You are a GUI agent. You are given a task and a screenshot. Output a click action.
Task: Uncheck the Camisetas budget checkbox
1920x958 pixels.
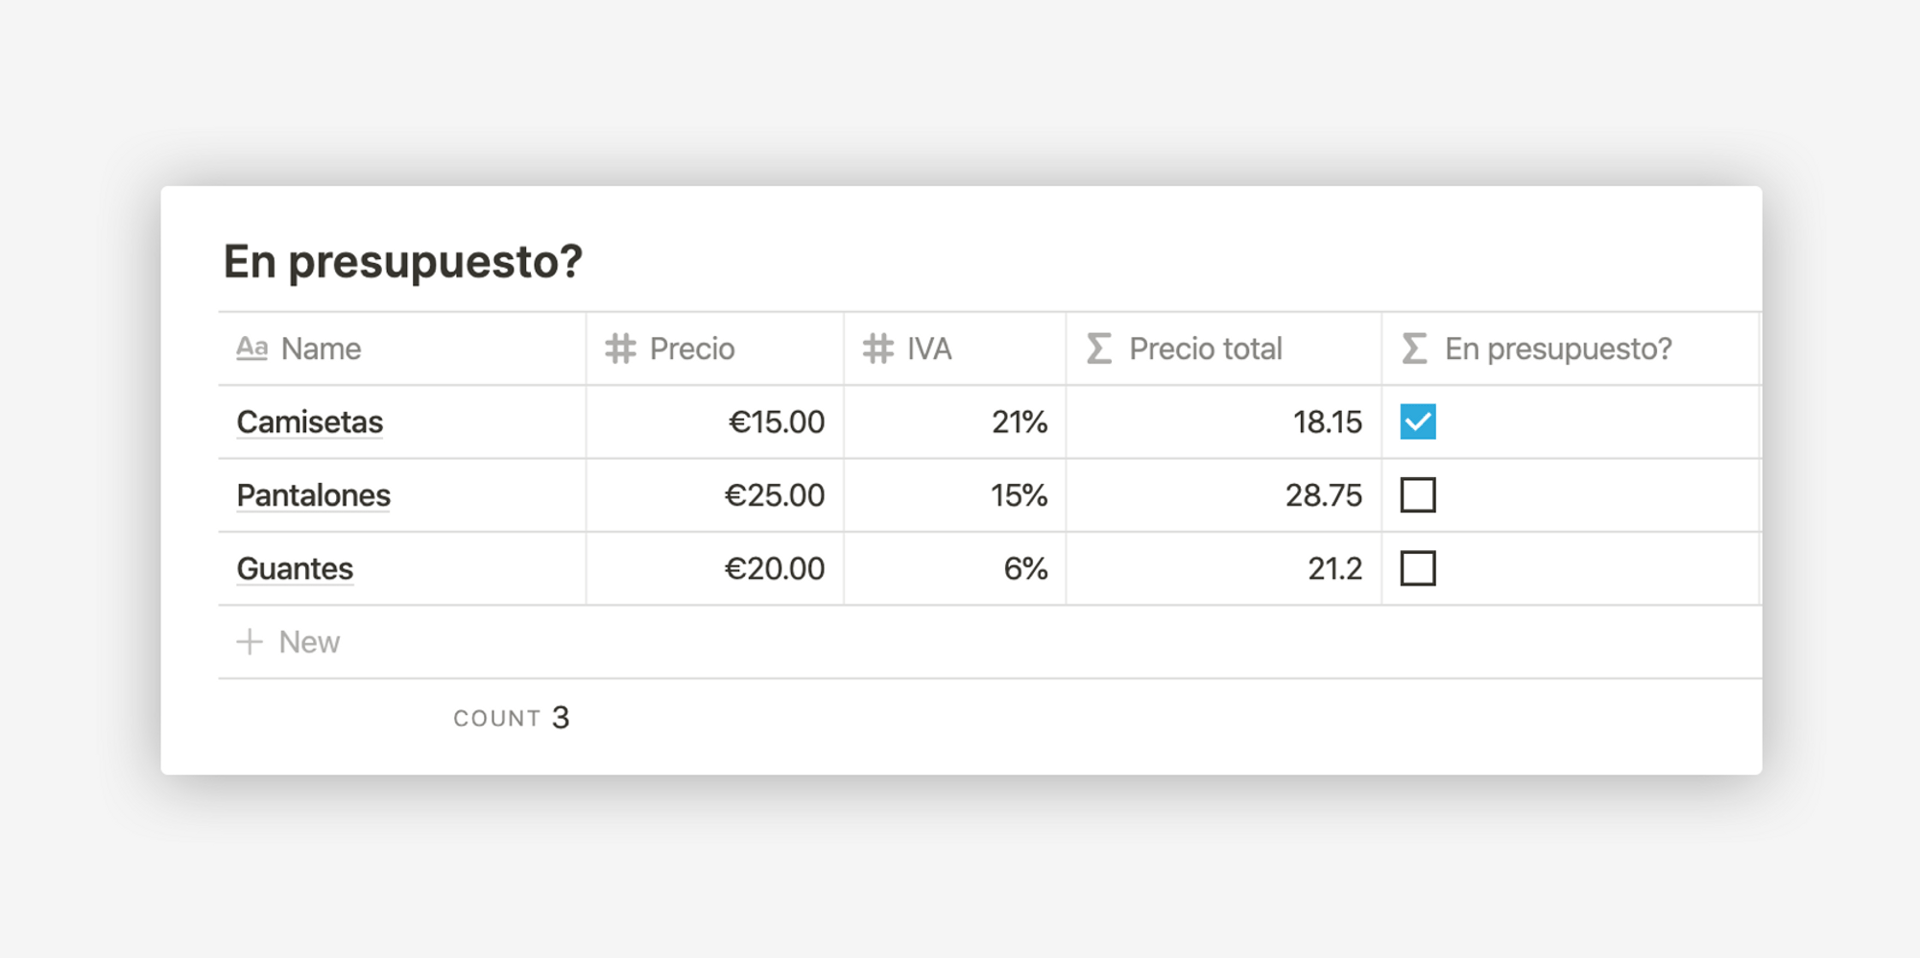coord(1418,422)
